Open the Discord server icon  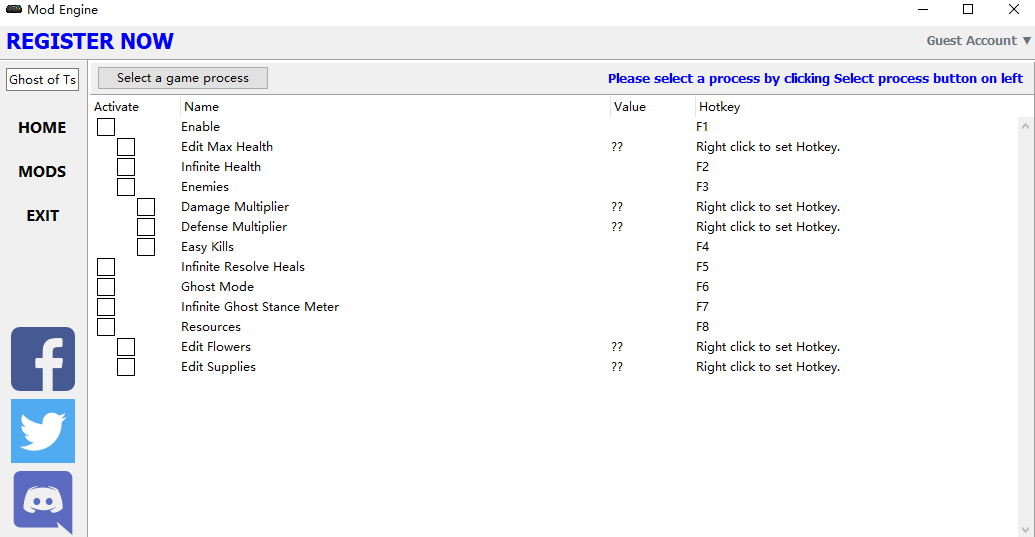coord(43,502)
